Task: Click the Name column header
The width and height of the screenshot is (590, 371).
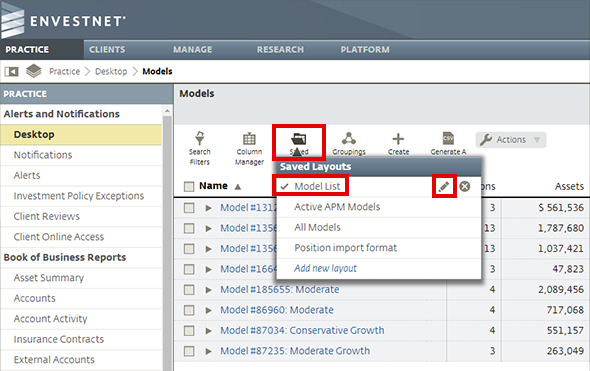Action: (213, 186)
